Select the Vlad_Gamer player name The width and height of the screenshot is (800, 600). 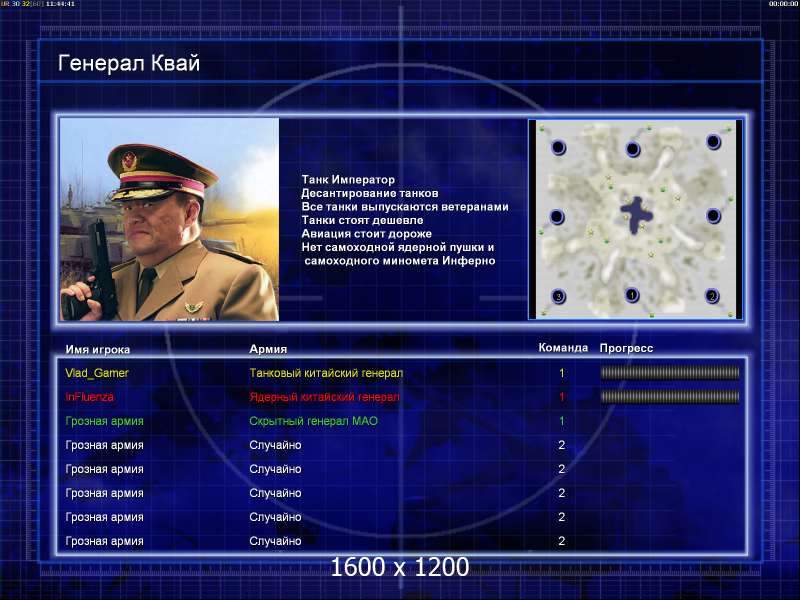click(97, 373)
